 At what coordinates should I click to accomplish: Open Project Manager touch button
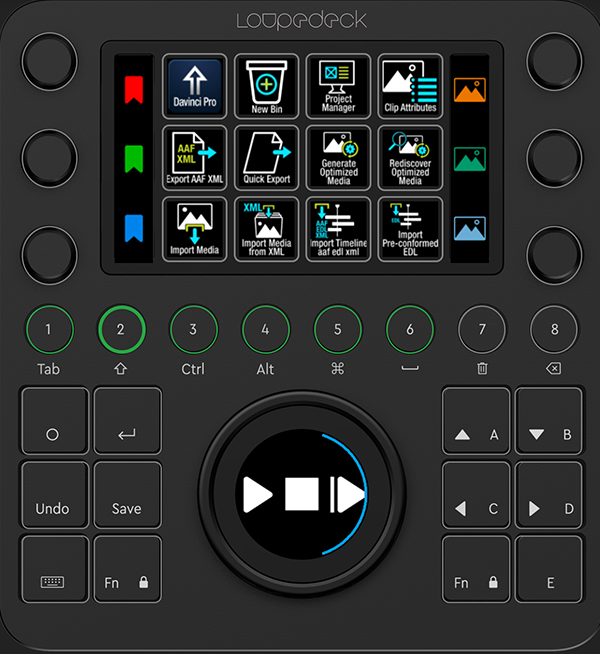(x=338, y=86)
